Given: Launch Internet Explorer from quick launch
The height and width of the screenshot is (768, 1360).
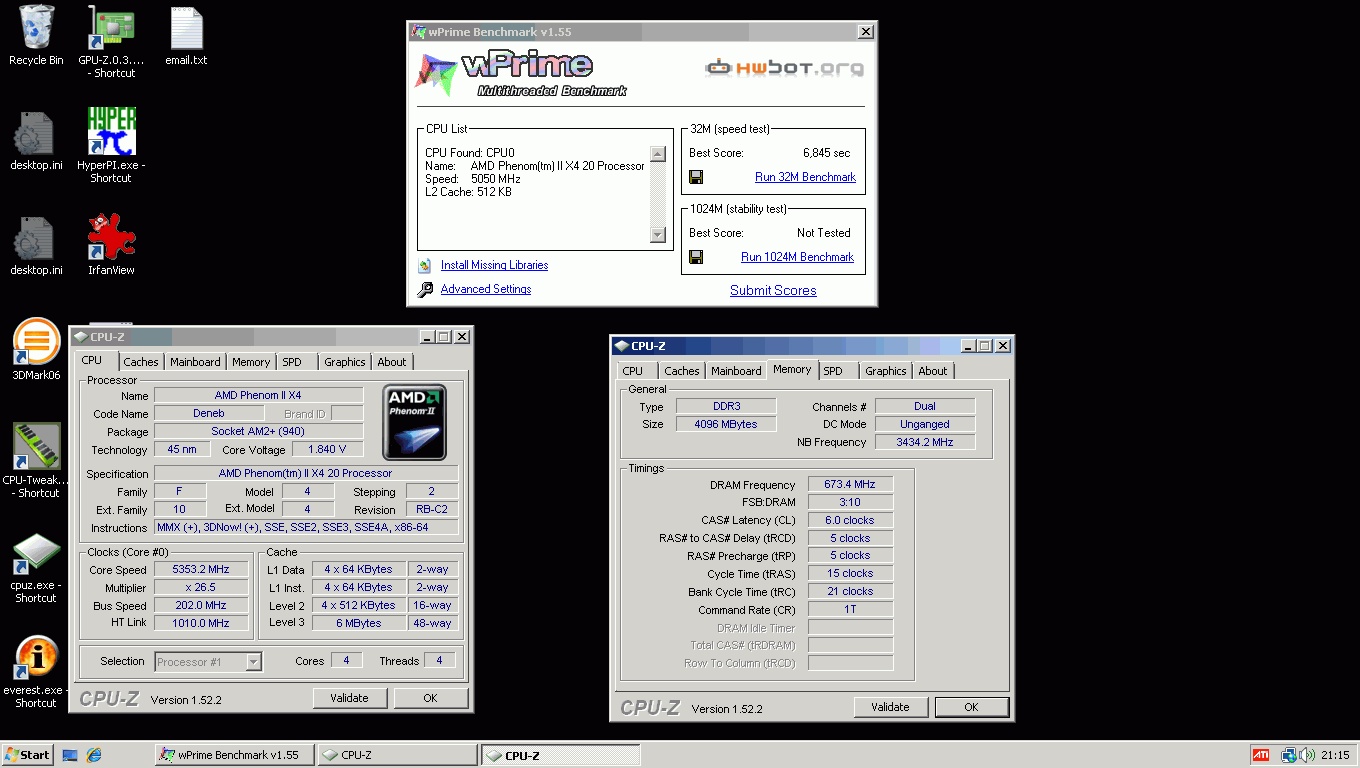Looking at the screenshot, I should coord(94,755).
